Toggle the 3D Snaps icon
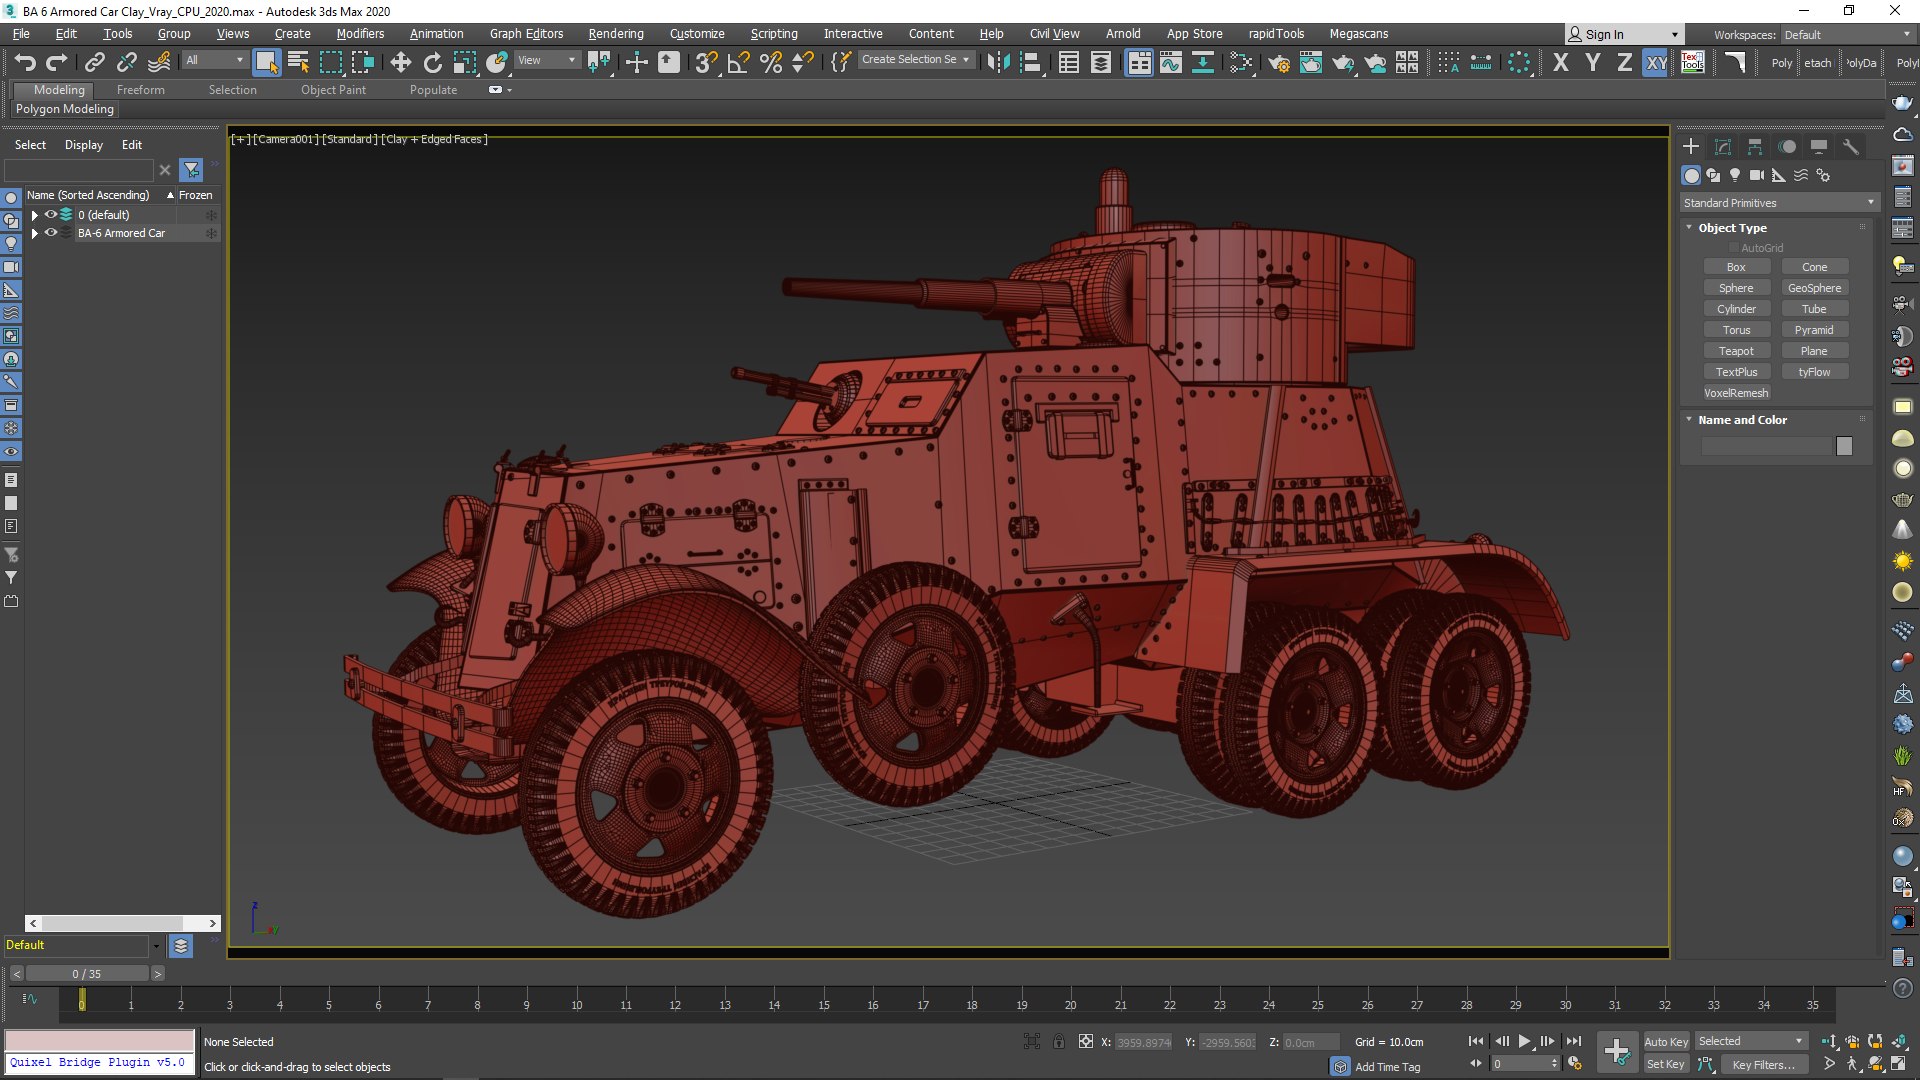Screen dimensions: 1920x1080 (706, 63)
